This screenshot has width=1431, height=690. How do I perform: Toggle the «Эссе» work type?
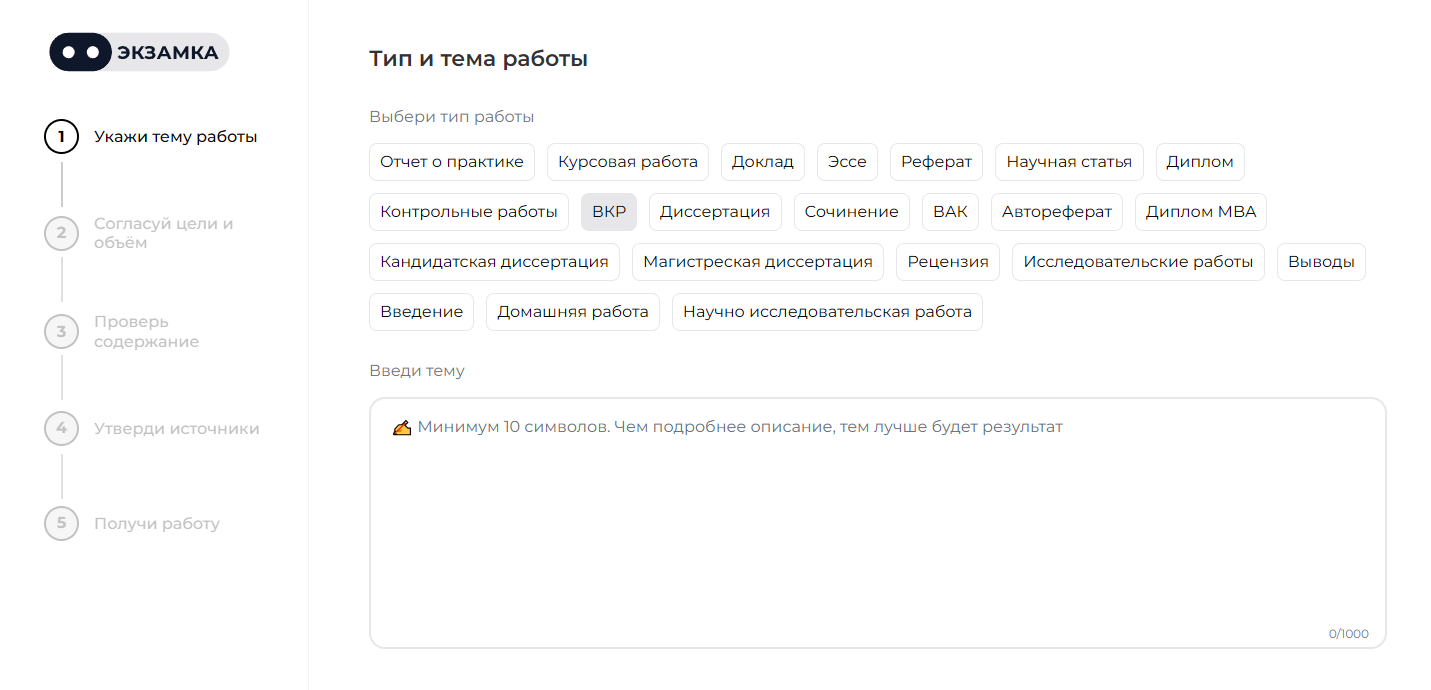tap(847, 161)
